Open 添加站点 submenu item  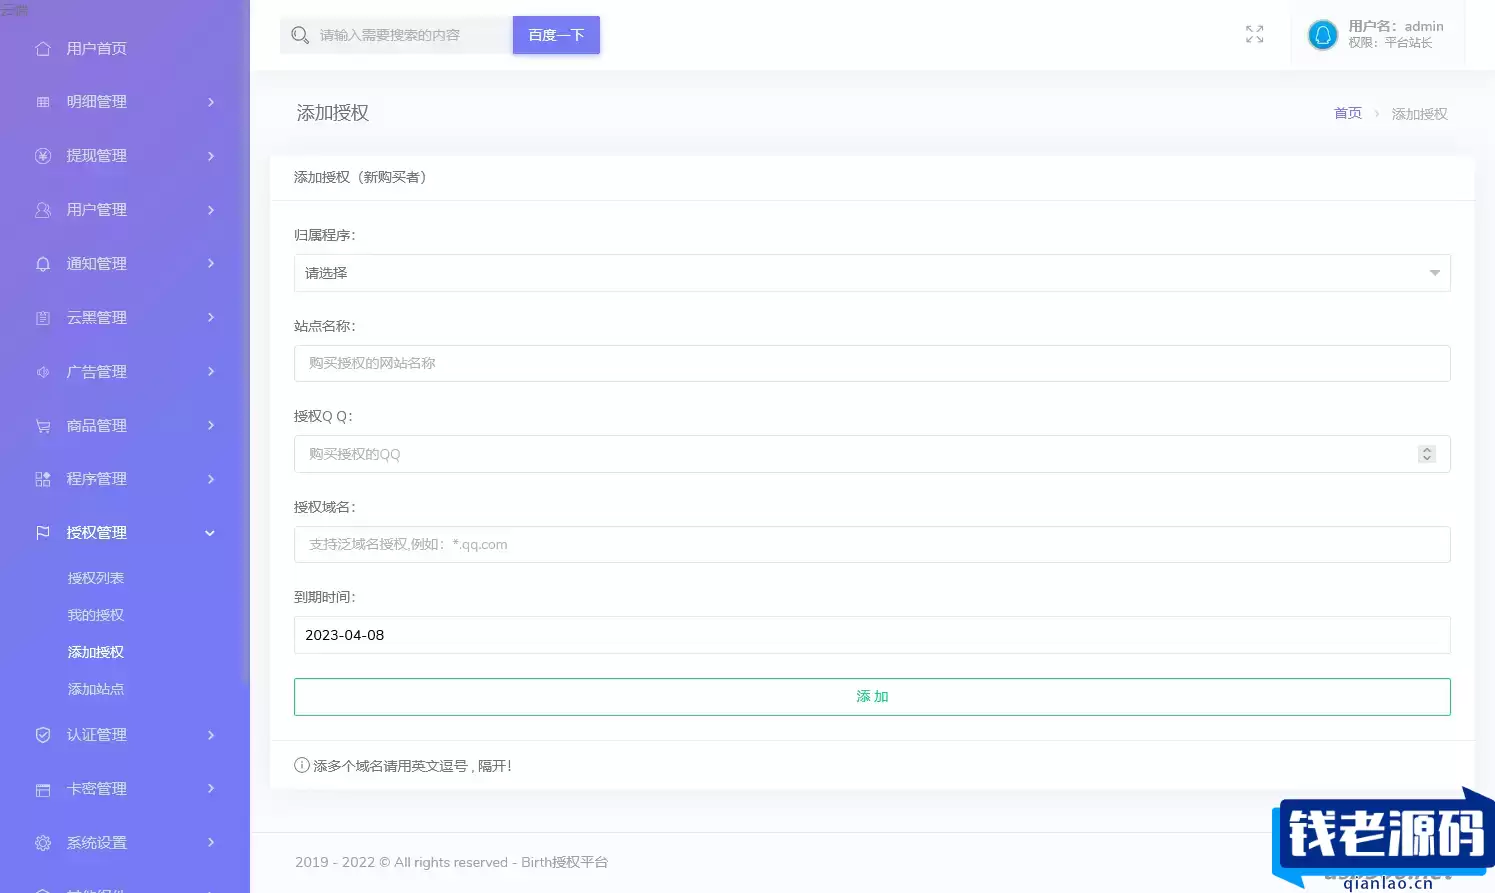click(96, 689)
